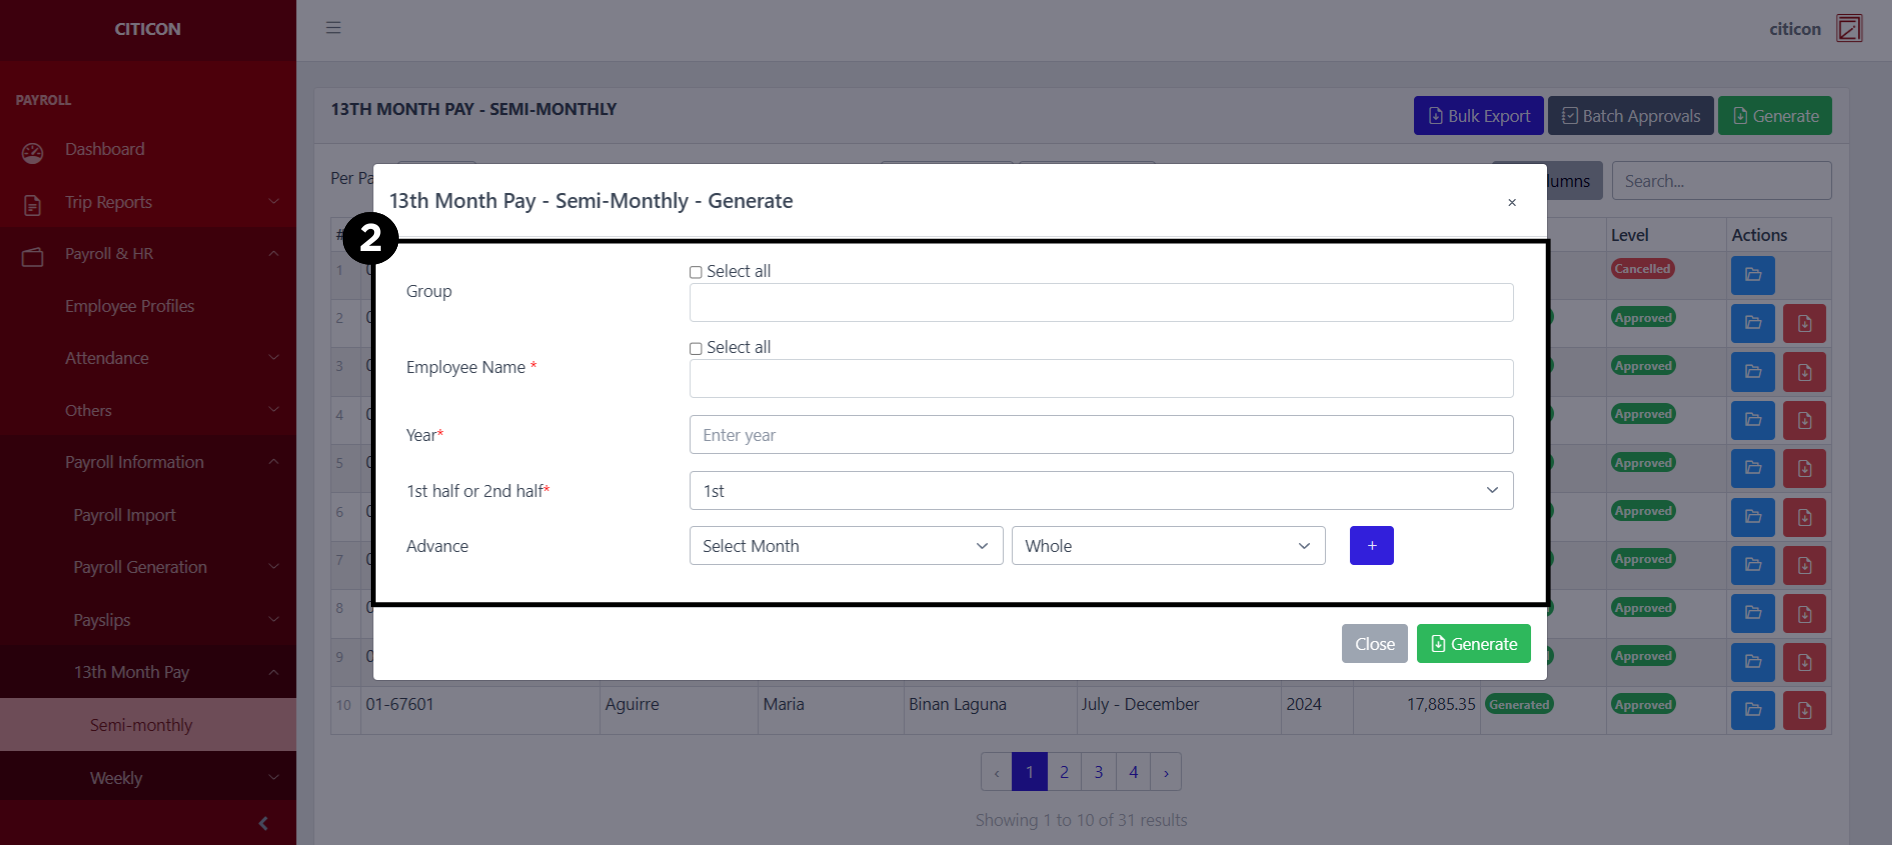Open folder action in row 5
Image resolution: width=1892 pixels, height=845 pixels.
pos(1753,468)
